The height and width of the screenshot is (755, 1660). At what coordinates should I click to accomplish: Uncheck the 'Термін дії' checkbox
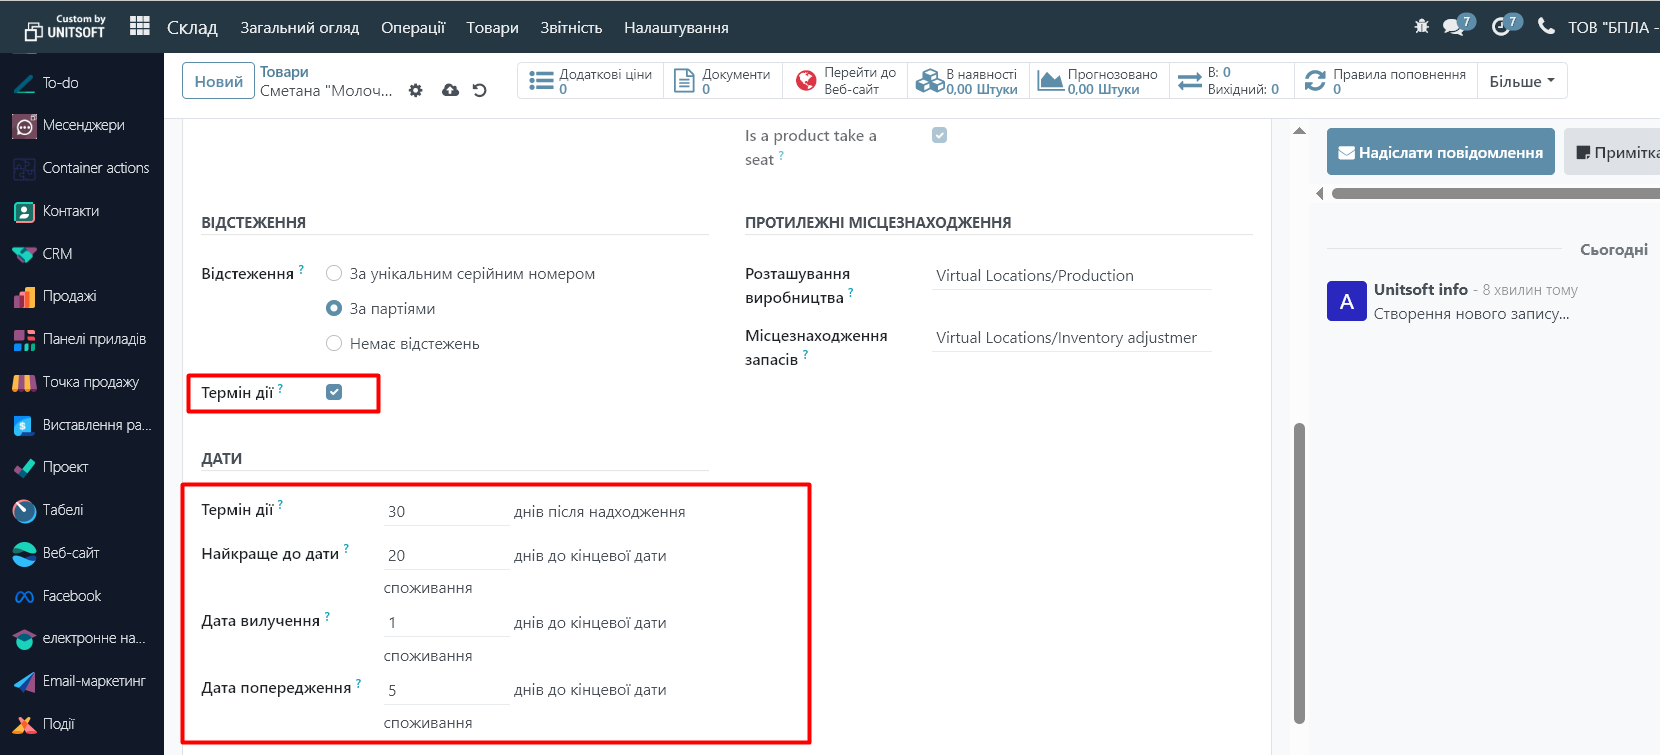334,392
